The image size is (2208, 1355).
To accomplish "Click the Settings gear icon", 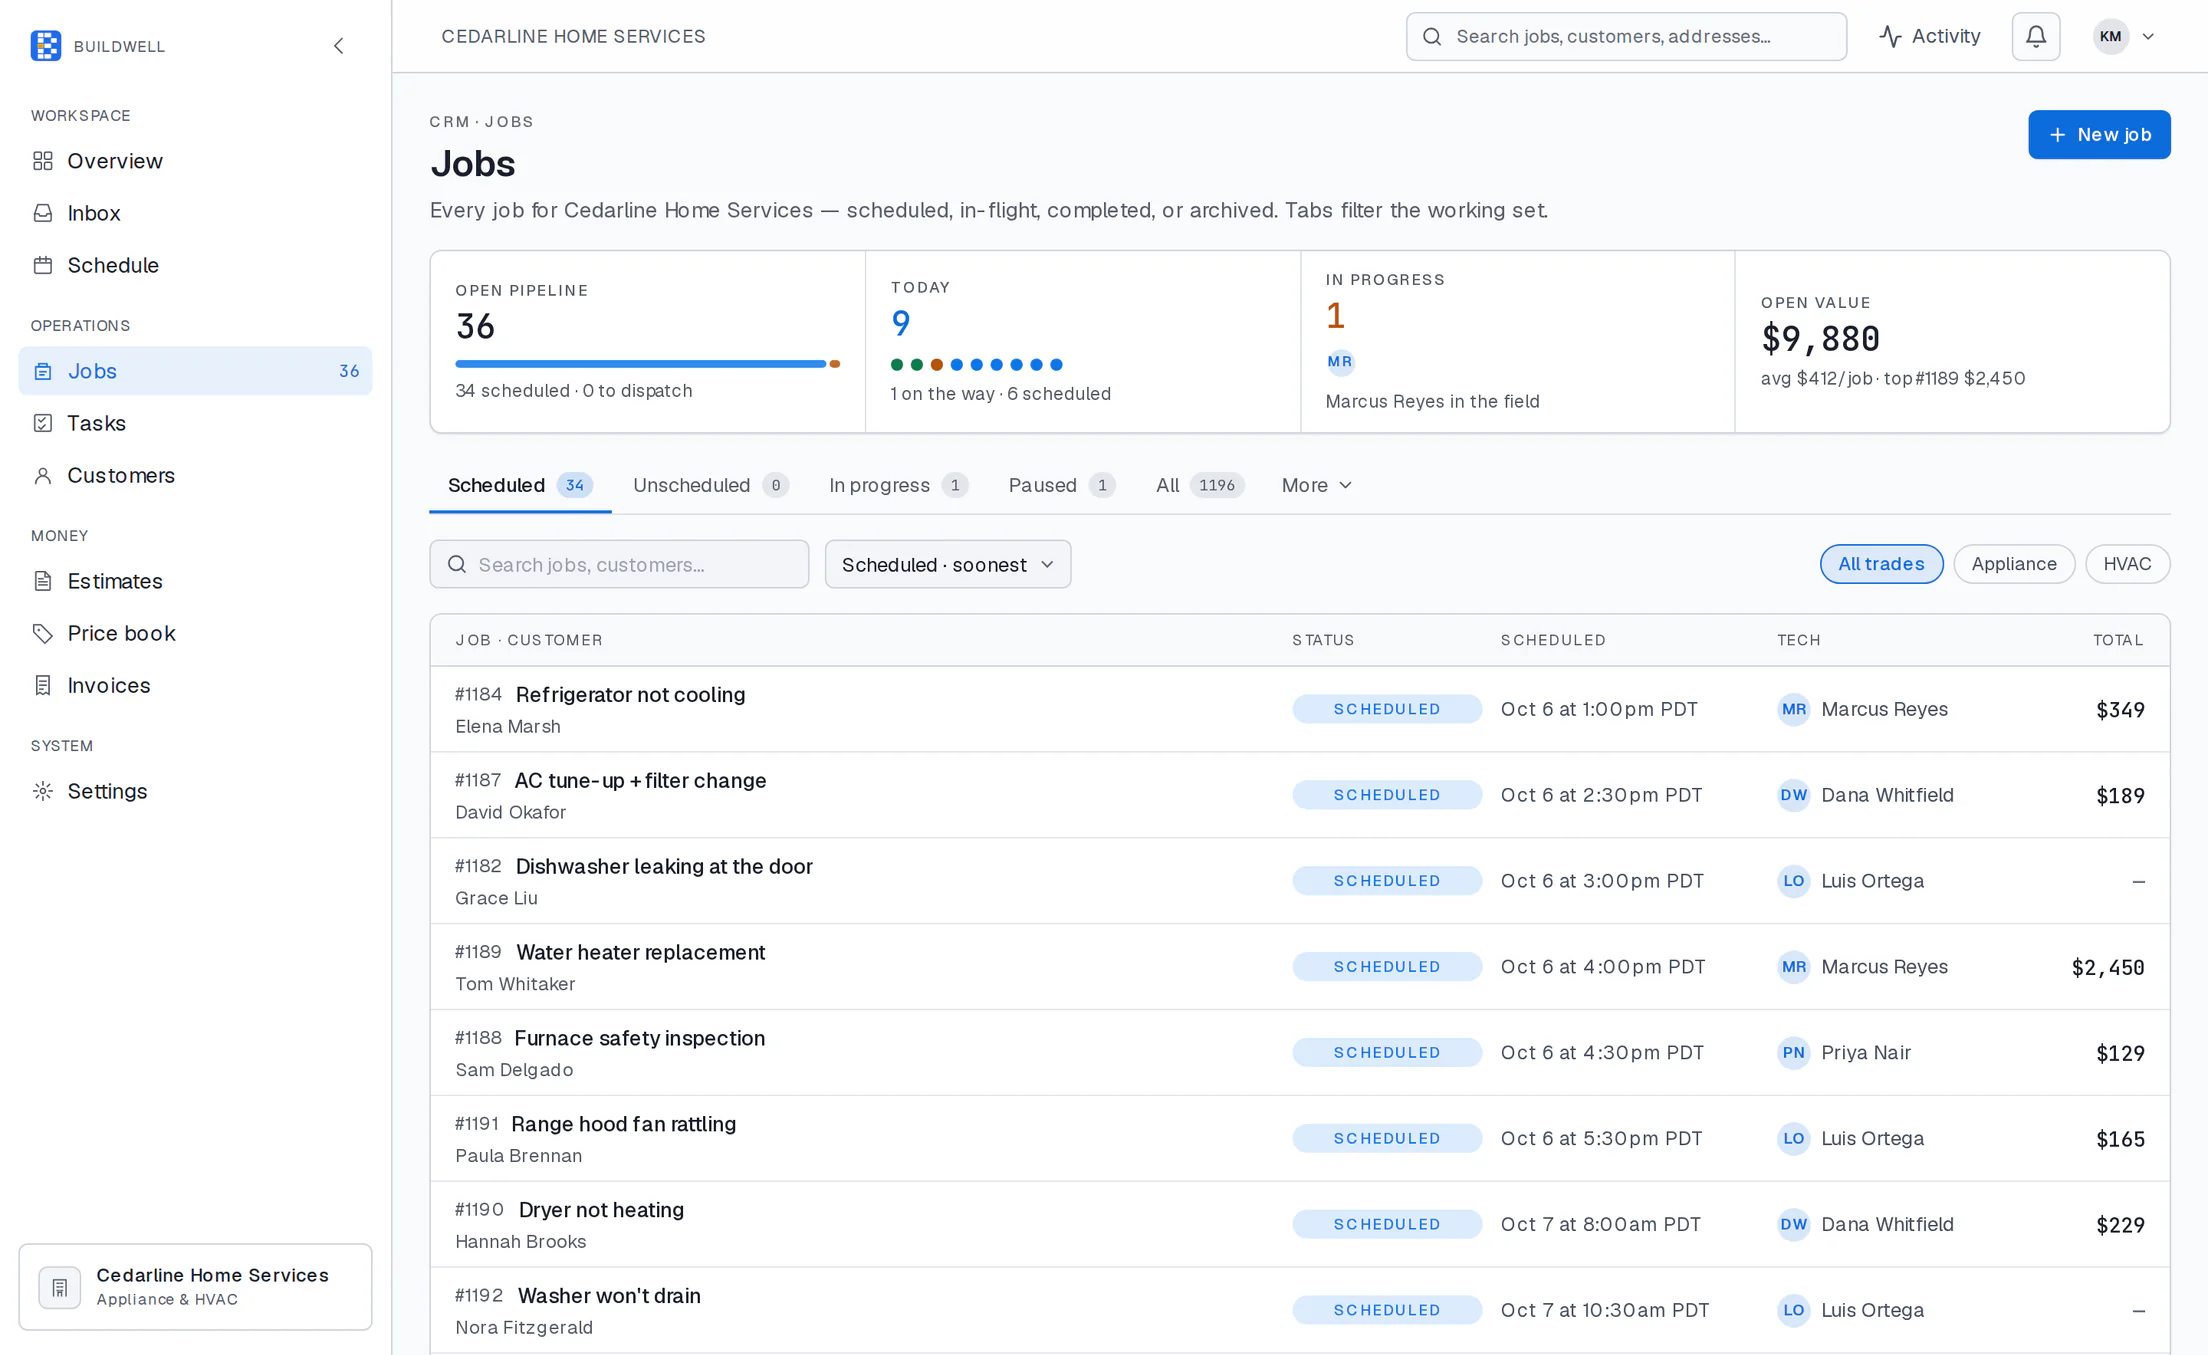I will tap(43, 791).
